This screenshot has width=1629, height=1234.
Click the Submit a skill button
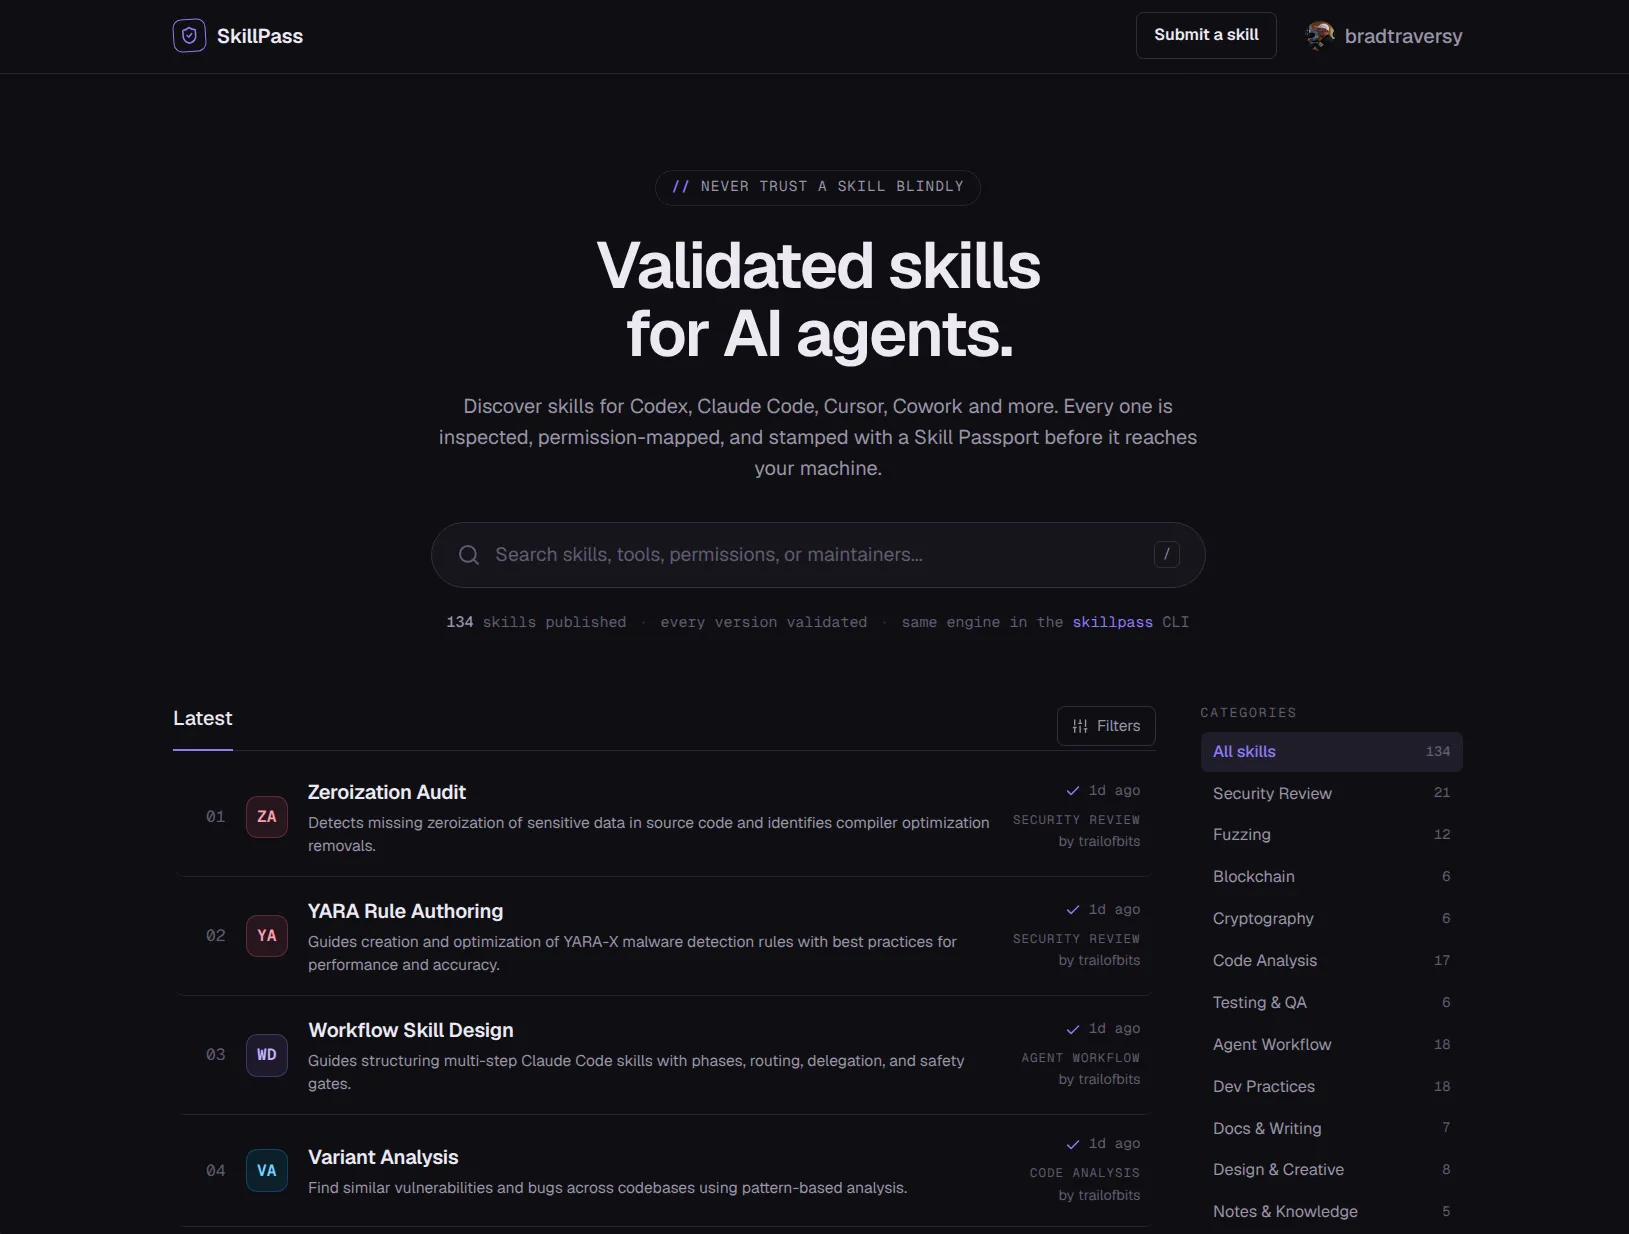click(x=1206, y=35)
